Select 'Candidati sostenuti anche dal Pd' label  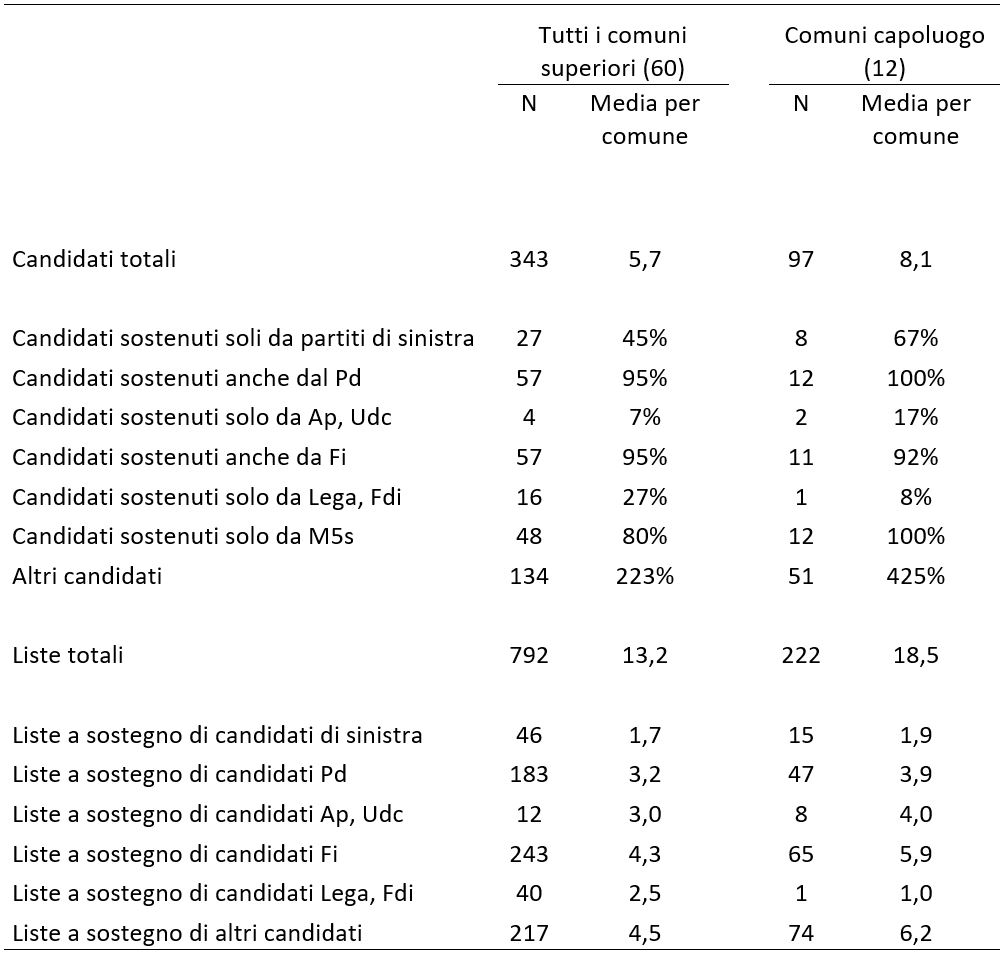click(187, 378)
